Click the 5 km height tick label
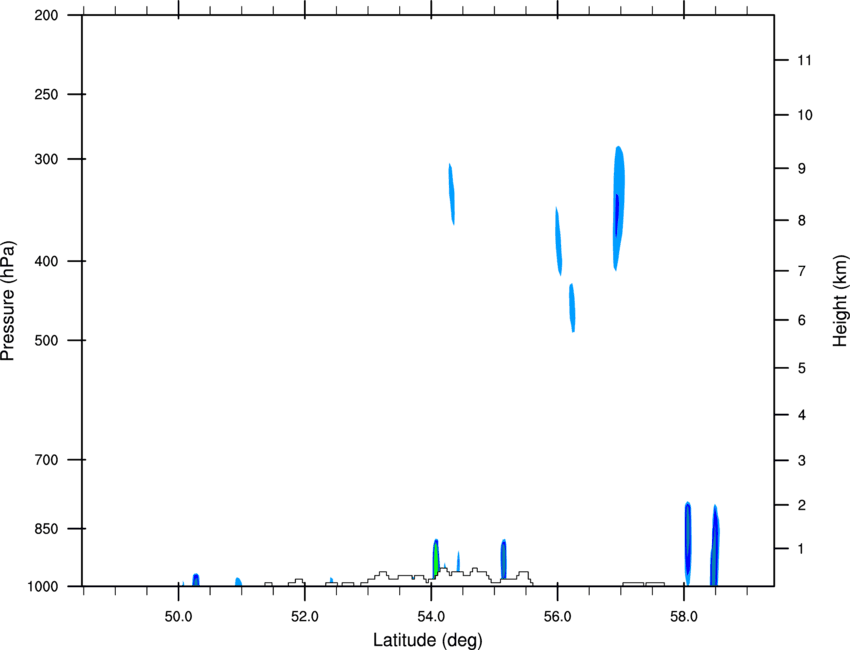 click(802, 369)
